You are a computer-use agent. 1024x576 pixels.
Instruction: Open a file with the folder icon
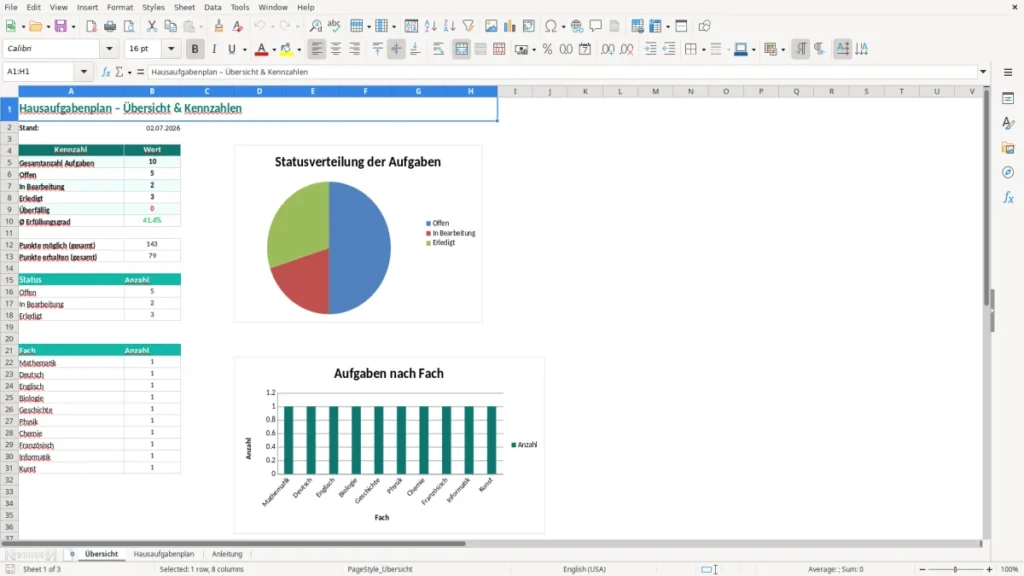(x=35, y=26)
